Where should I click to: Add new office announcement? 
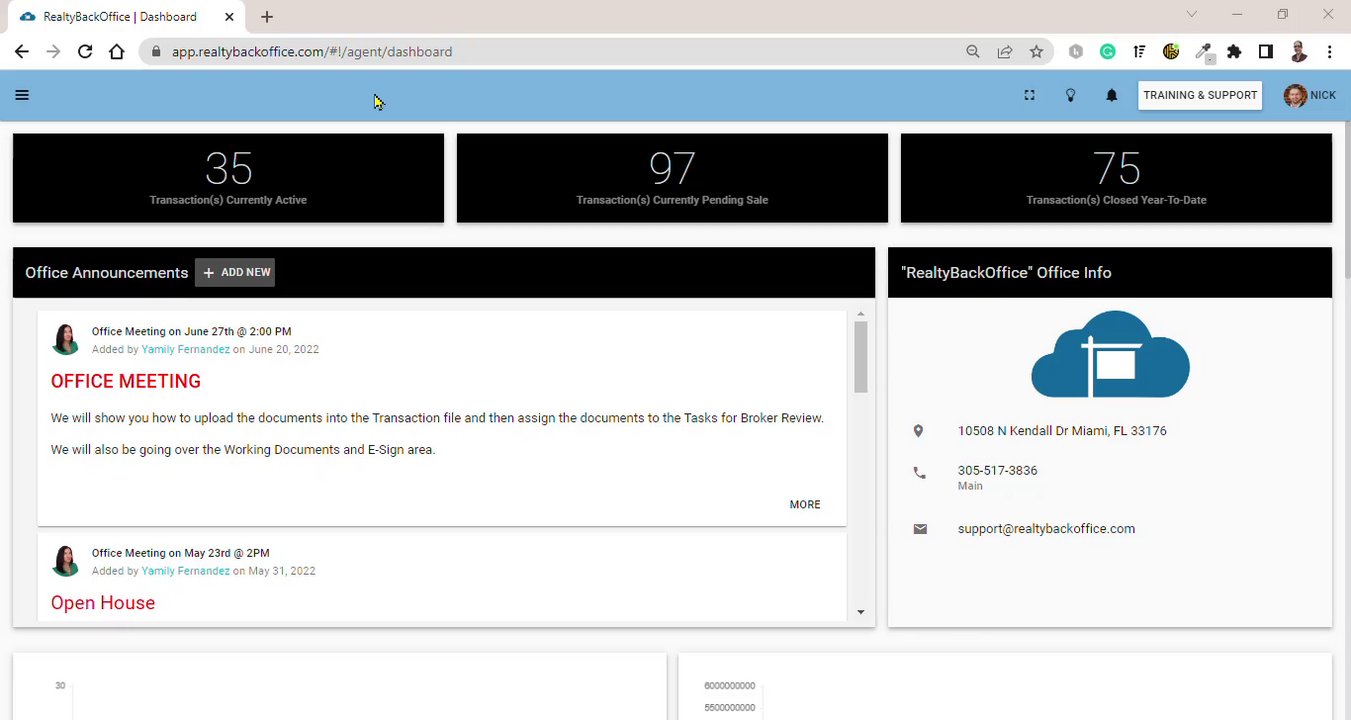235,272
